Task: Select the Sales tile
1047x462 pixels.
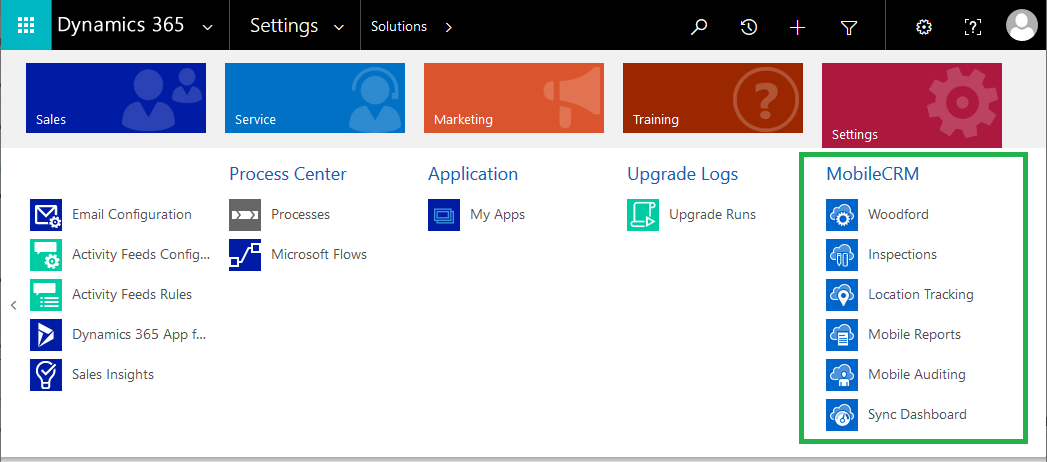Action: [x=116, y=98]
